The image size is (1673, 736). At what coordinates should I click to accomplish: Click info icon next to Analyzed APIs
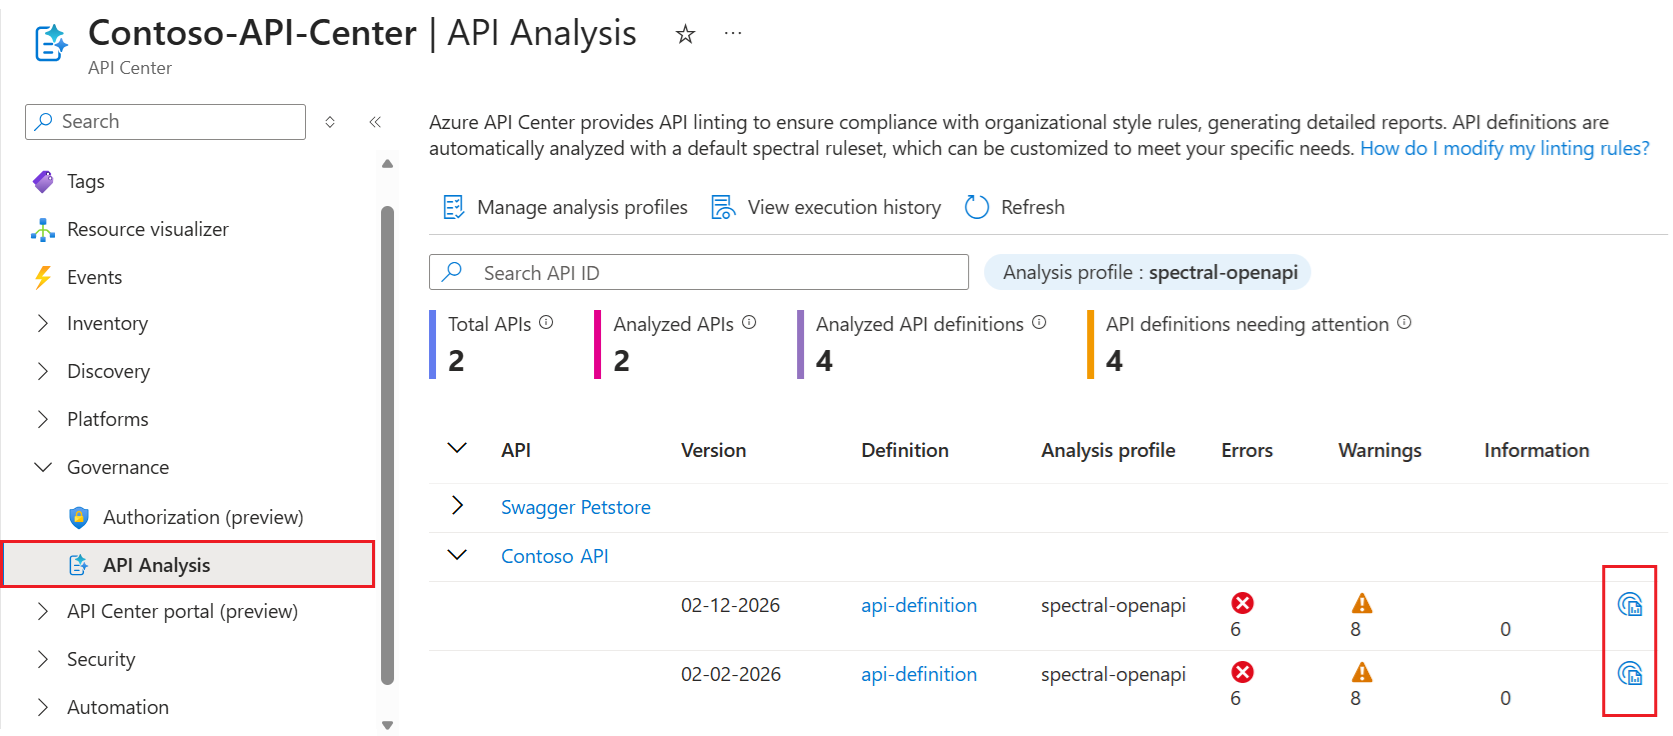749,323
